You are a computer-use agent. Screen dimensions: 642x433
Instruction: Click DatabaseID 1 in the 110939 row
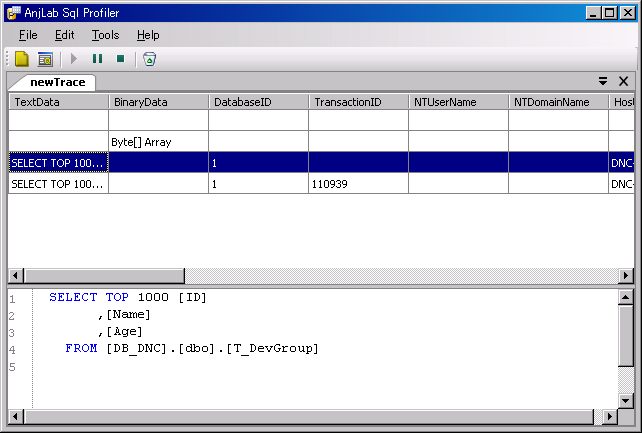click(x=258, y=184)
